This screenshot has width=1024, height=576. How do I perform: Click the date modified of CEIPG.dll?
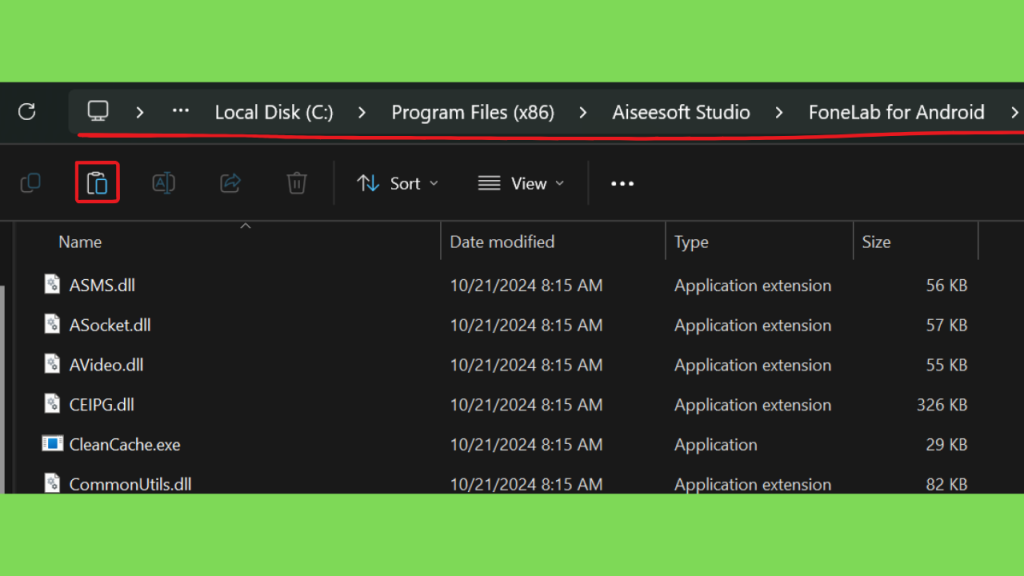(x=526, y=405)
